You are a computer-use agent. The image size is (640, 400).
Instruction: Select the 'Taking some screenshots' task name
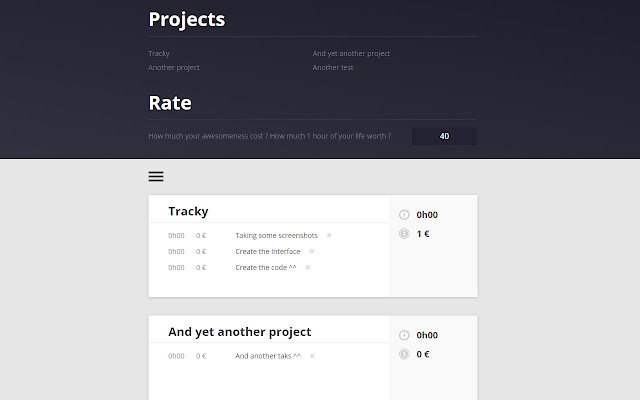pyautogui.click(x=276, y=236)
